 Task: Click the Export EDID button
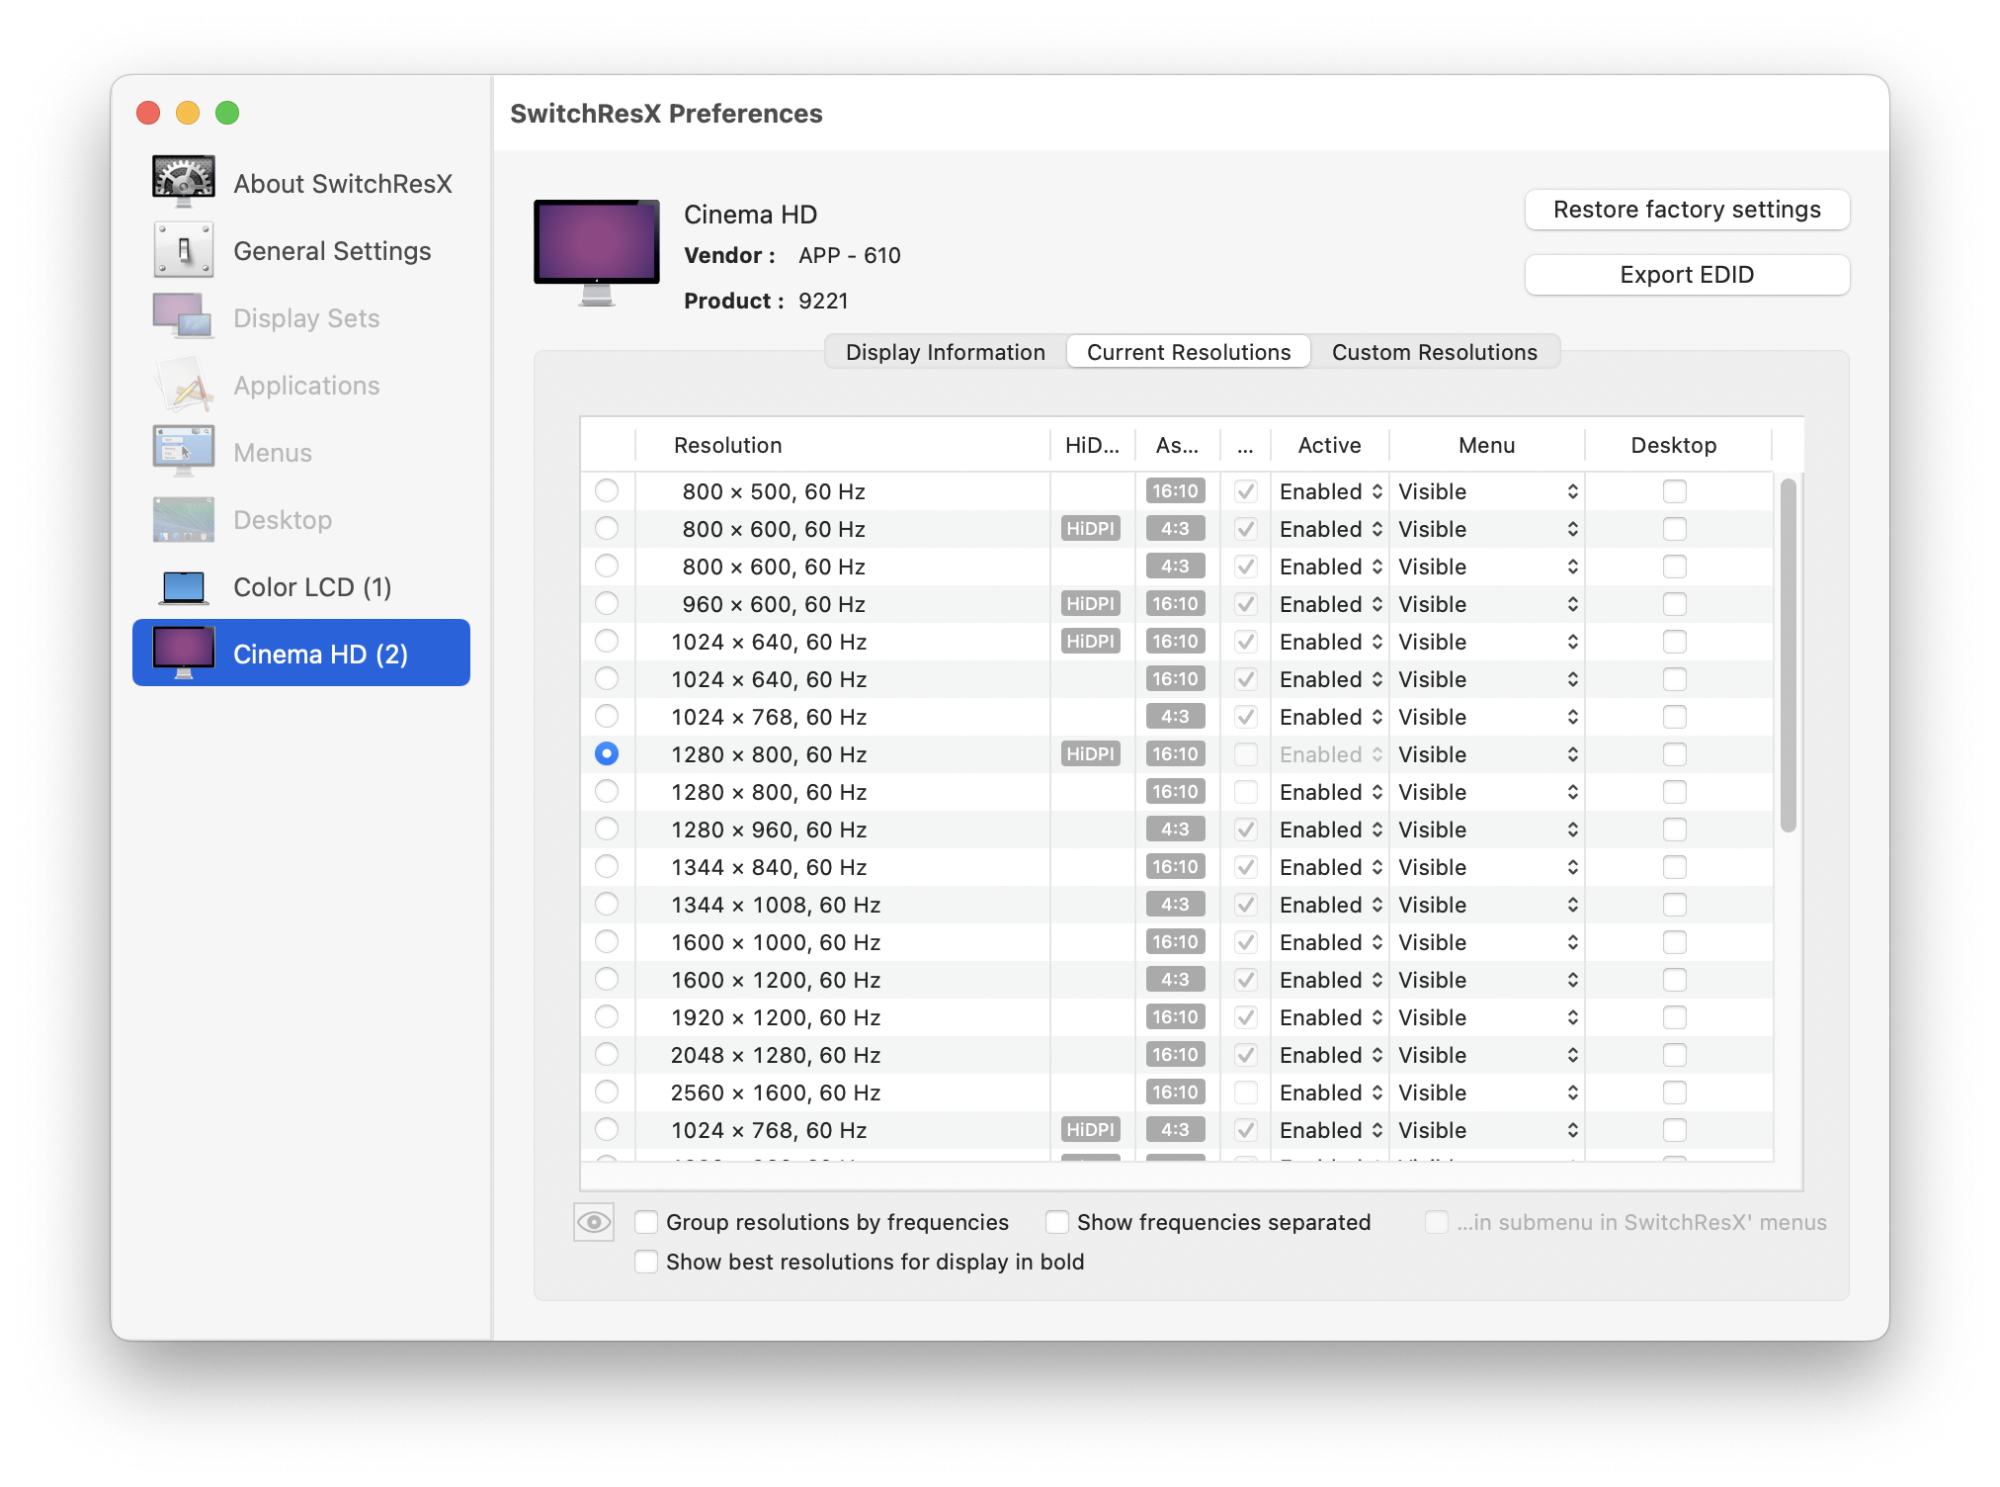click(1686, 275)
